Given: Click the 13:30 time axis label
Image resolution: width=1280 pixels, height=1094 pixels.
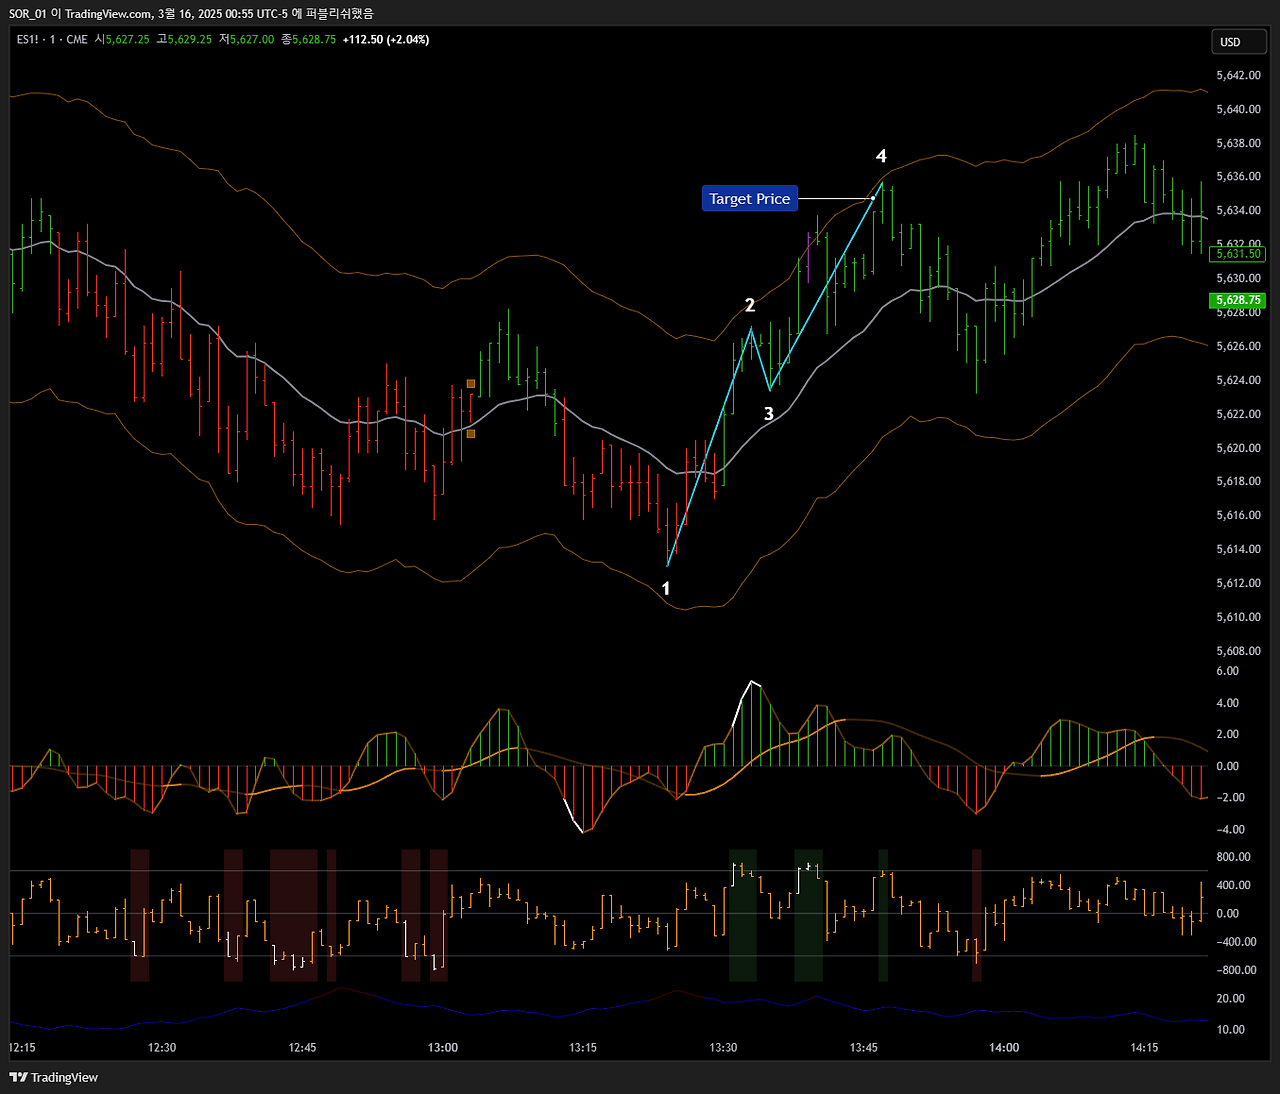Looking at the screenshot, I should click(723, 1048).
